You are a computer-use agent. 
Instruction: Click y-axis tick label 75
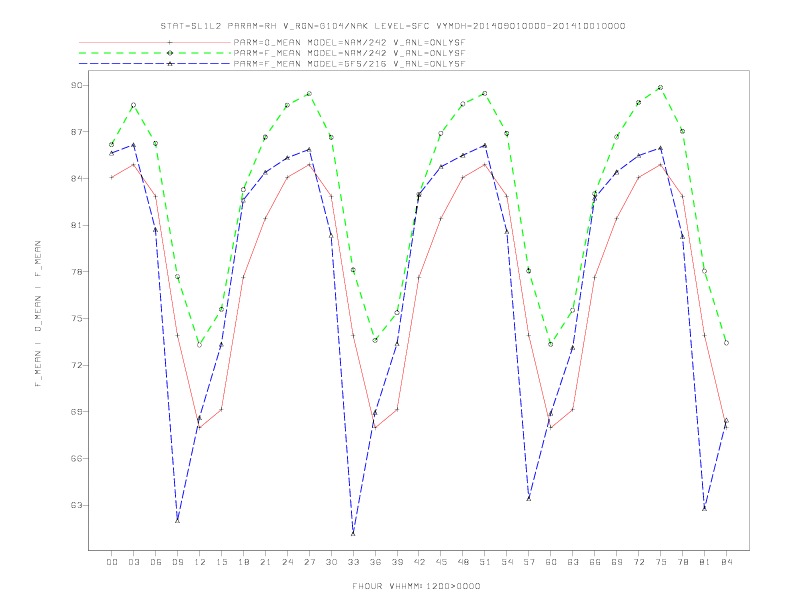[76, 319]
